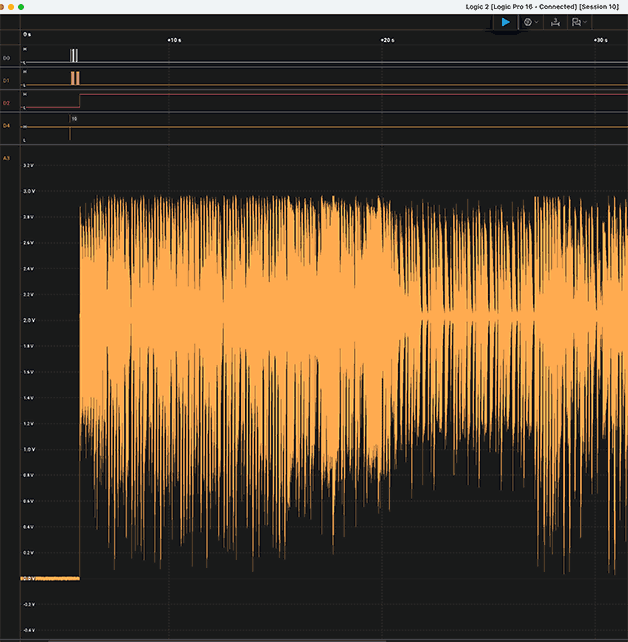This screenshot has height=642, width=628.
Task: Open the annotations/notes toolbar icon
Action: click(x=576, y=22)
